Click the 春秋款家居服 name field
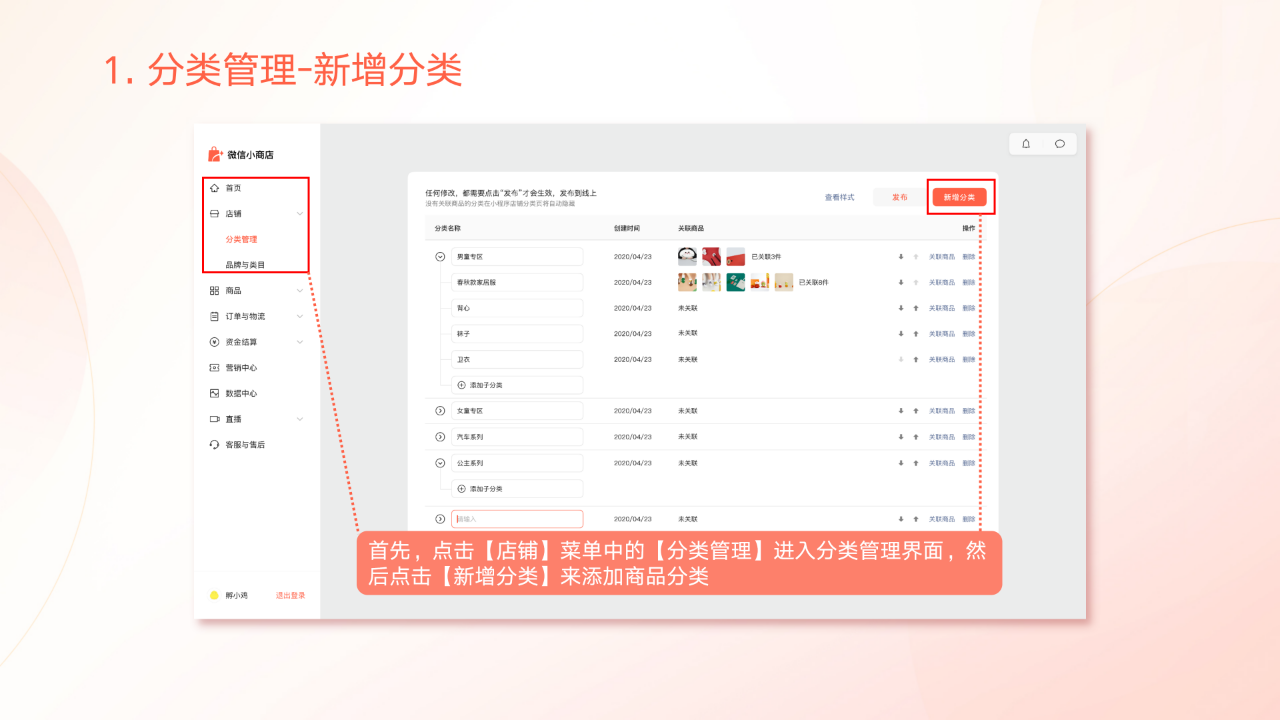The height and width of the screenshot is (720, 1280). [x=517, y=283]
